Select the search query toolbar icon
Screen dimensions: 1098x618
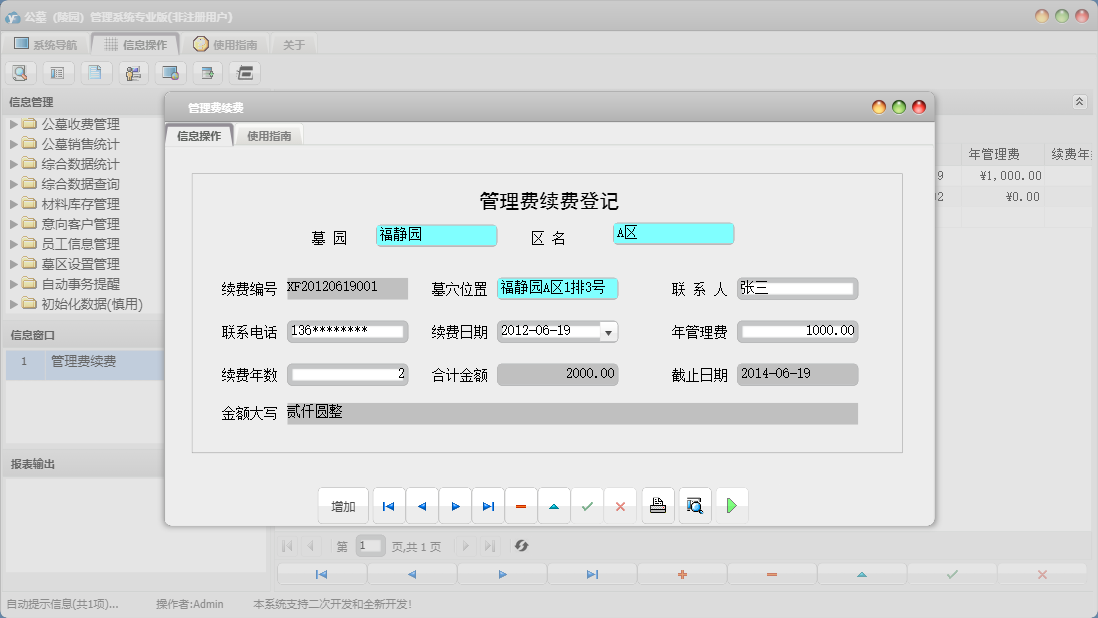point(20,72)
